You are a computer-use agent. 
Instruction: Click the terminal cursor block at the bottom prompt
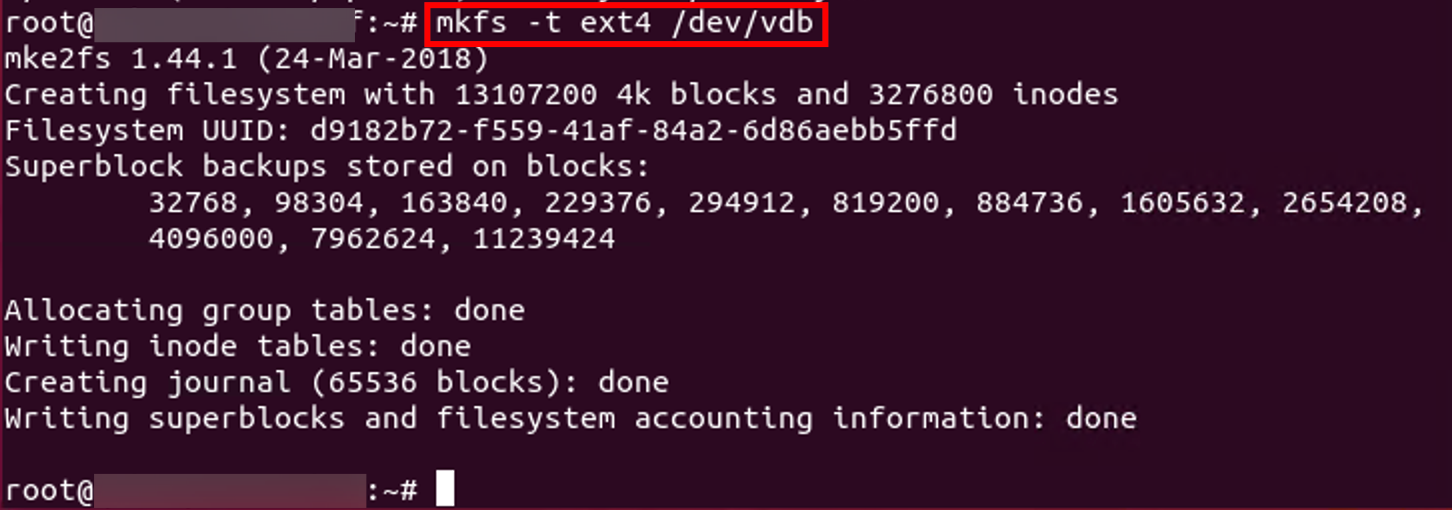coord(445,490)
